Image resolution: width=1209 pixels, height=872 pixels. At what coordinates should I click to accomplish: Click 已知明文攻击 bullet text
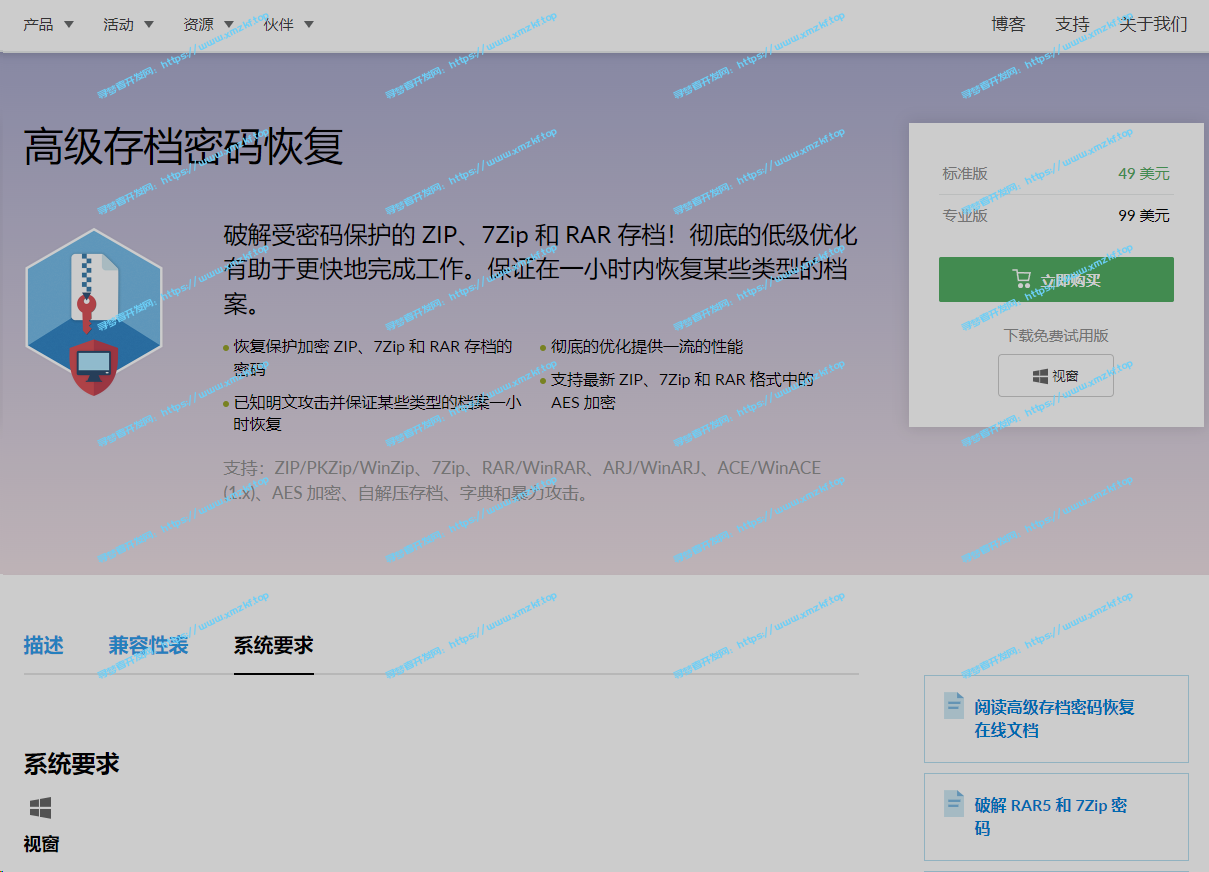[x=377, y=413]
